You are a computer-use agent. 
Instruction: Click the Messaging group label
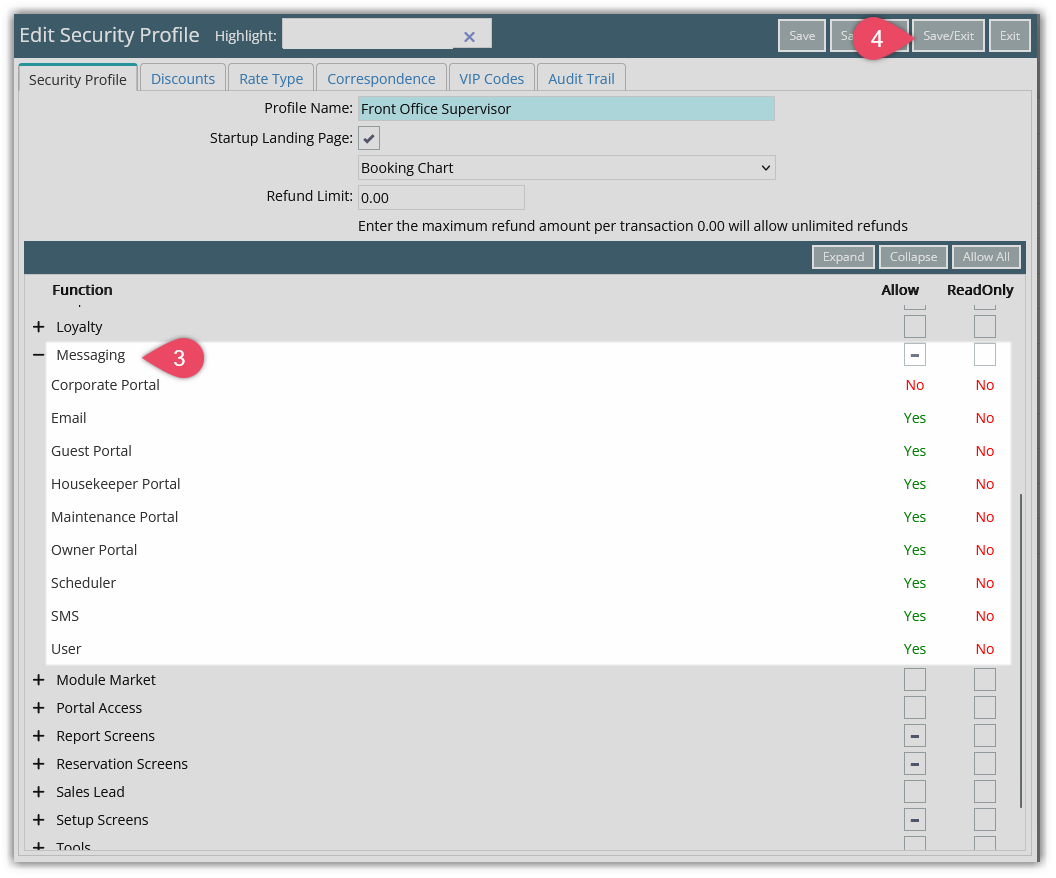point(91,356)
